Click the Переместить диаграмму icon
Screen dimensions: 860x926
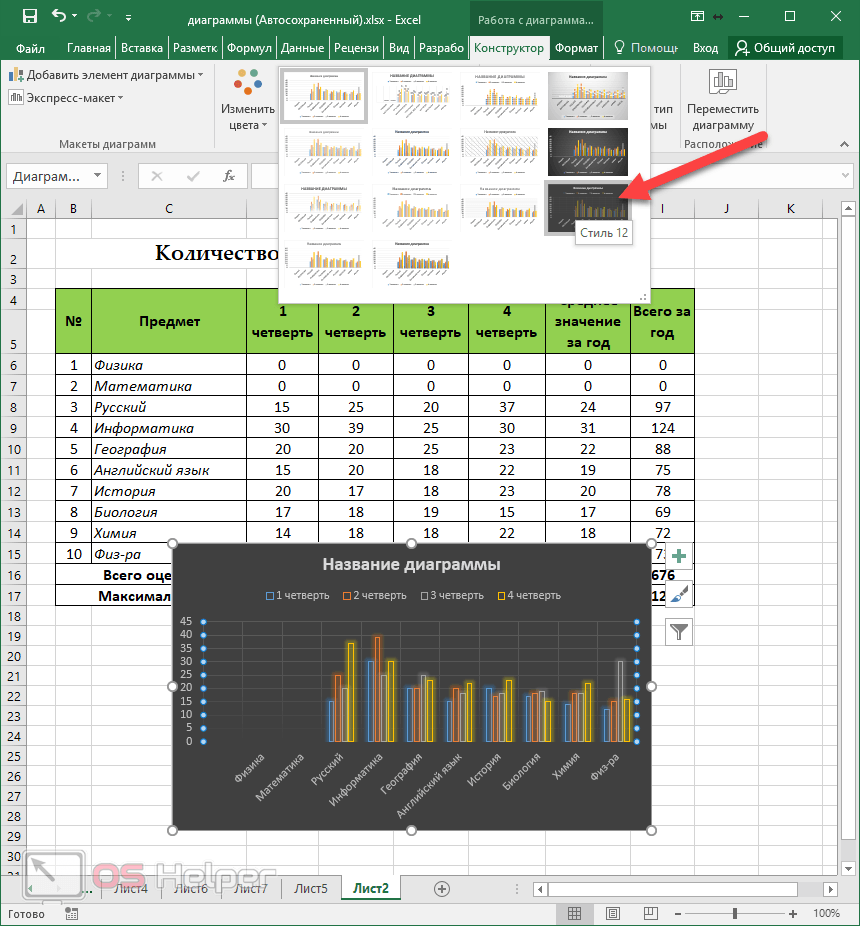[x=722, y=100]
